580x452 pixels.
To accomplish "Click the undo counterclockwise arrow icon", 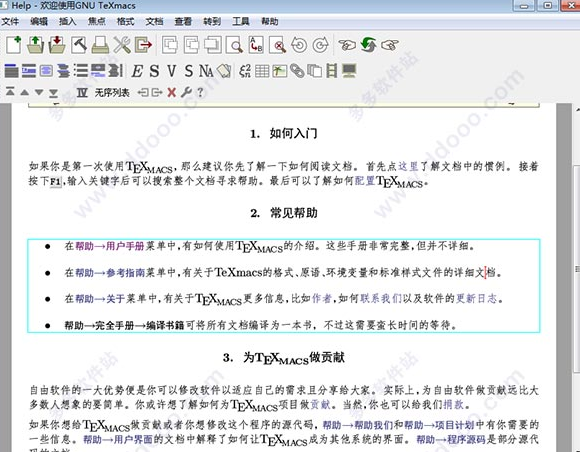I will pos(299,45).
